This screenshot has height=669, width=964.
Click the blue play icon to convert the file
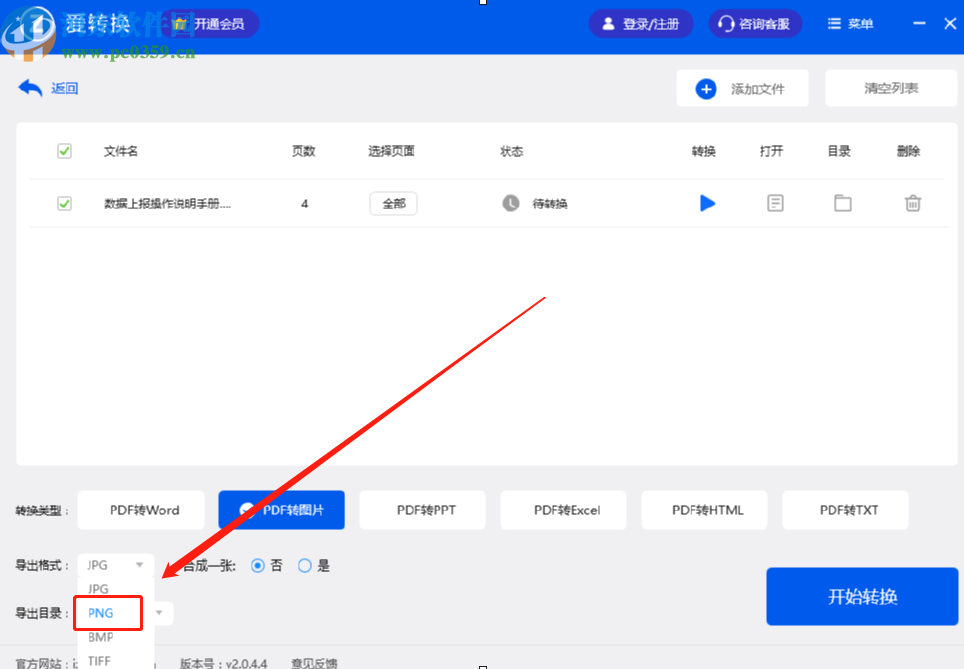pyautogui.click(x=707, y=203)
